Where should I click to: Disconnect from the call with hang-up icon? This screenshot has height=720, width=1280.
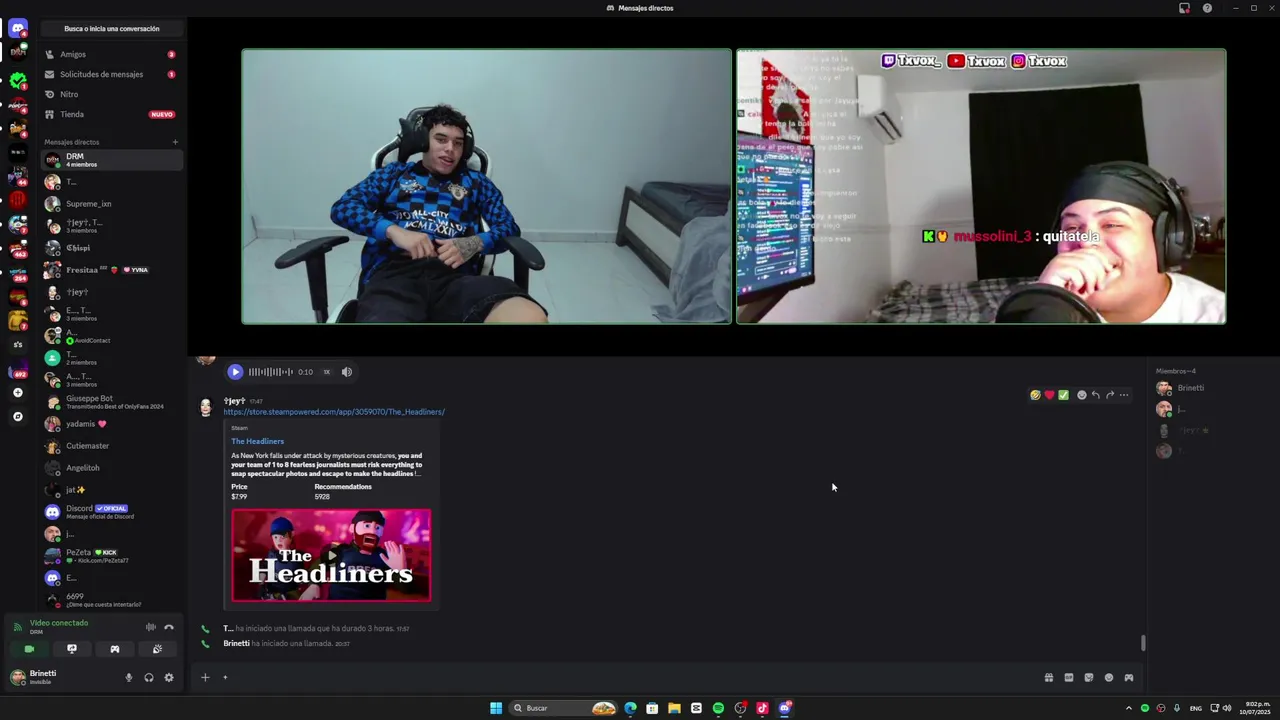(x=169, y=627)
